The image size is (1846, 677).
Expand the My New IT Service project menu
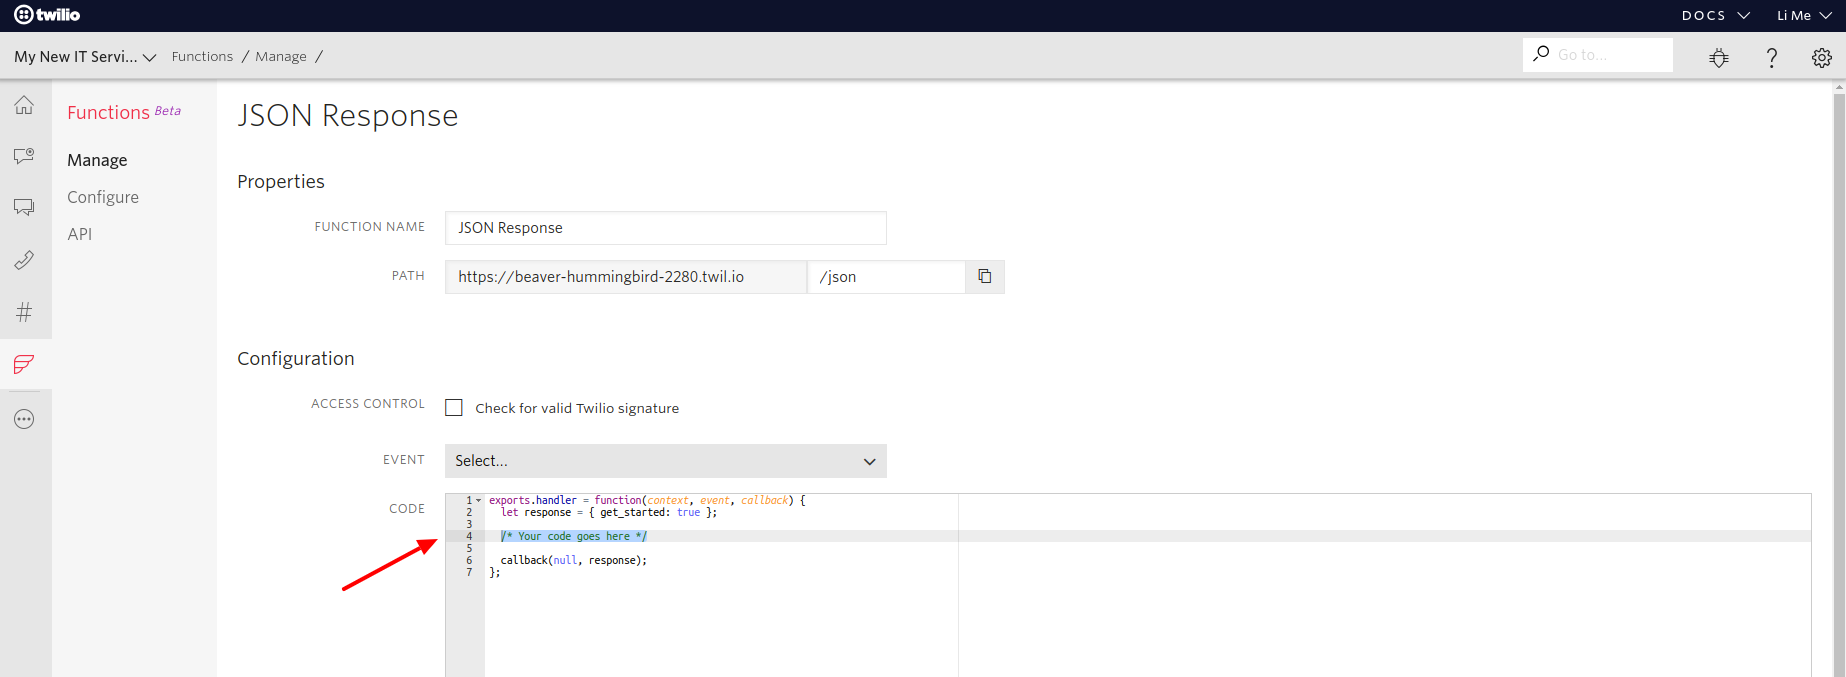click(85, 57)
